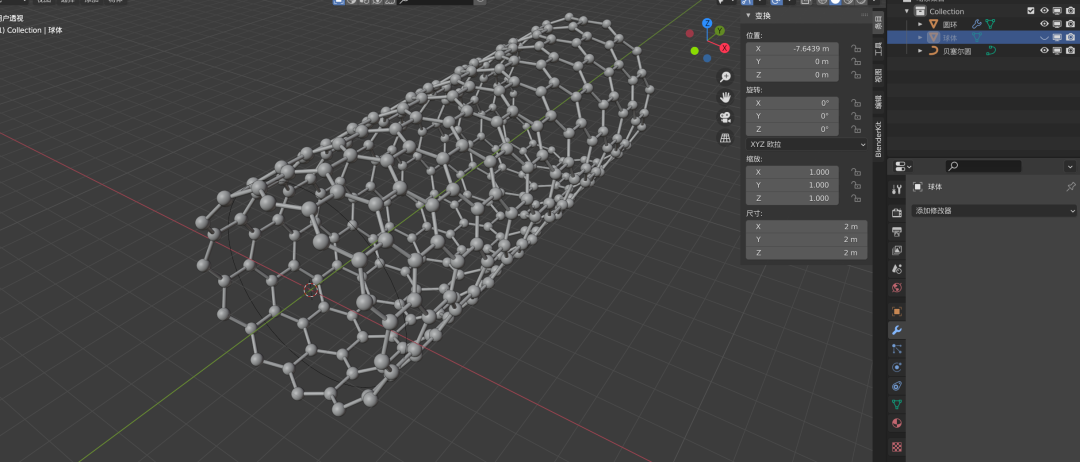Toggle render camera icon for 贝塞尔圆
1080x462 pixels.
pyautogui.click(x=1070, y=50)
